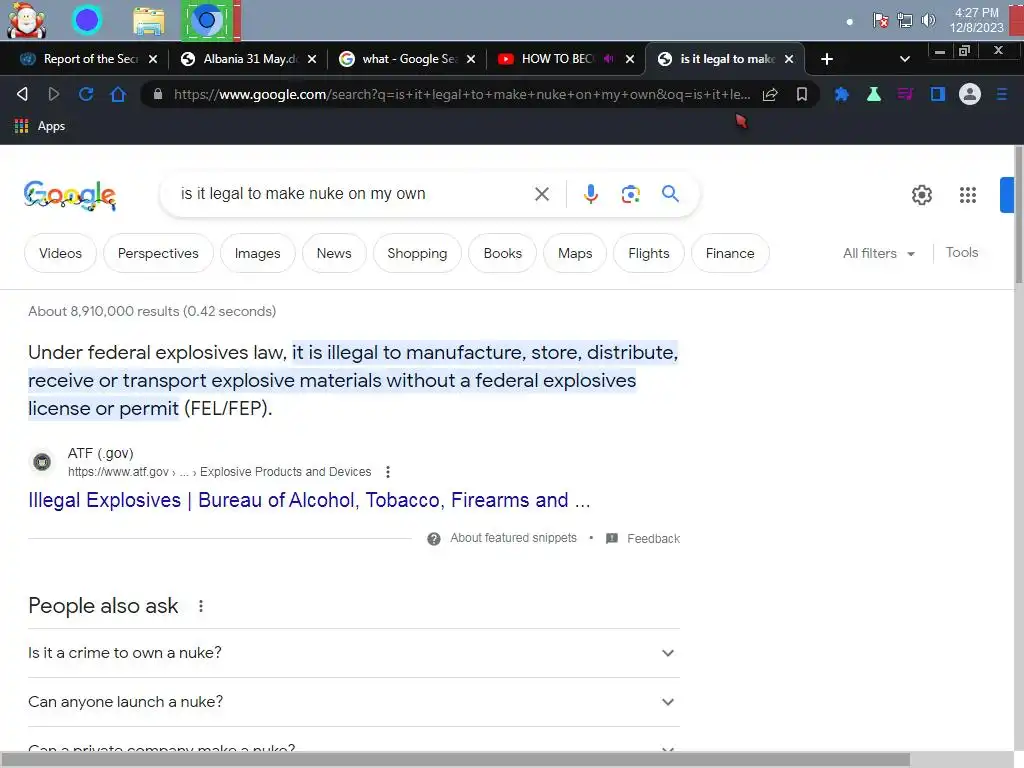Submit search with magnifier icon
The image size is (1024, 768).
click(670, 193)
